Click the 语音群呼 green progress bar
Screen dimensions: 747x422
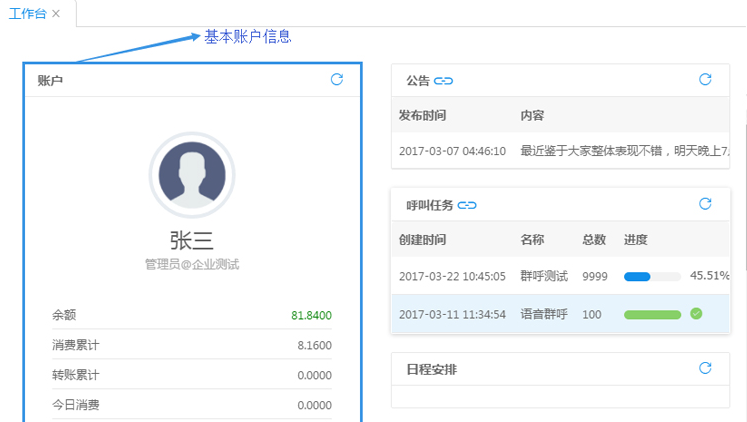(x=652, y=314)
